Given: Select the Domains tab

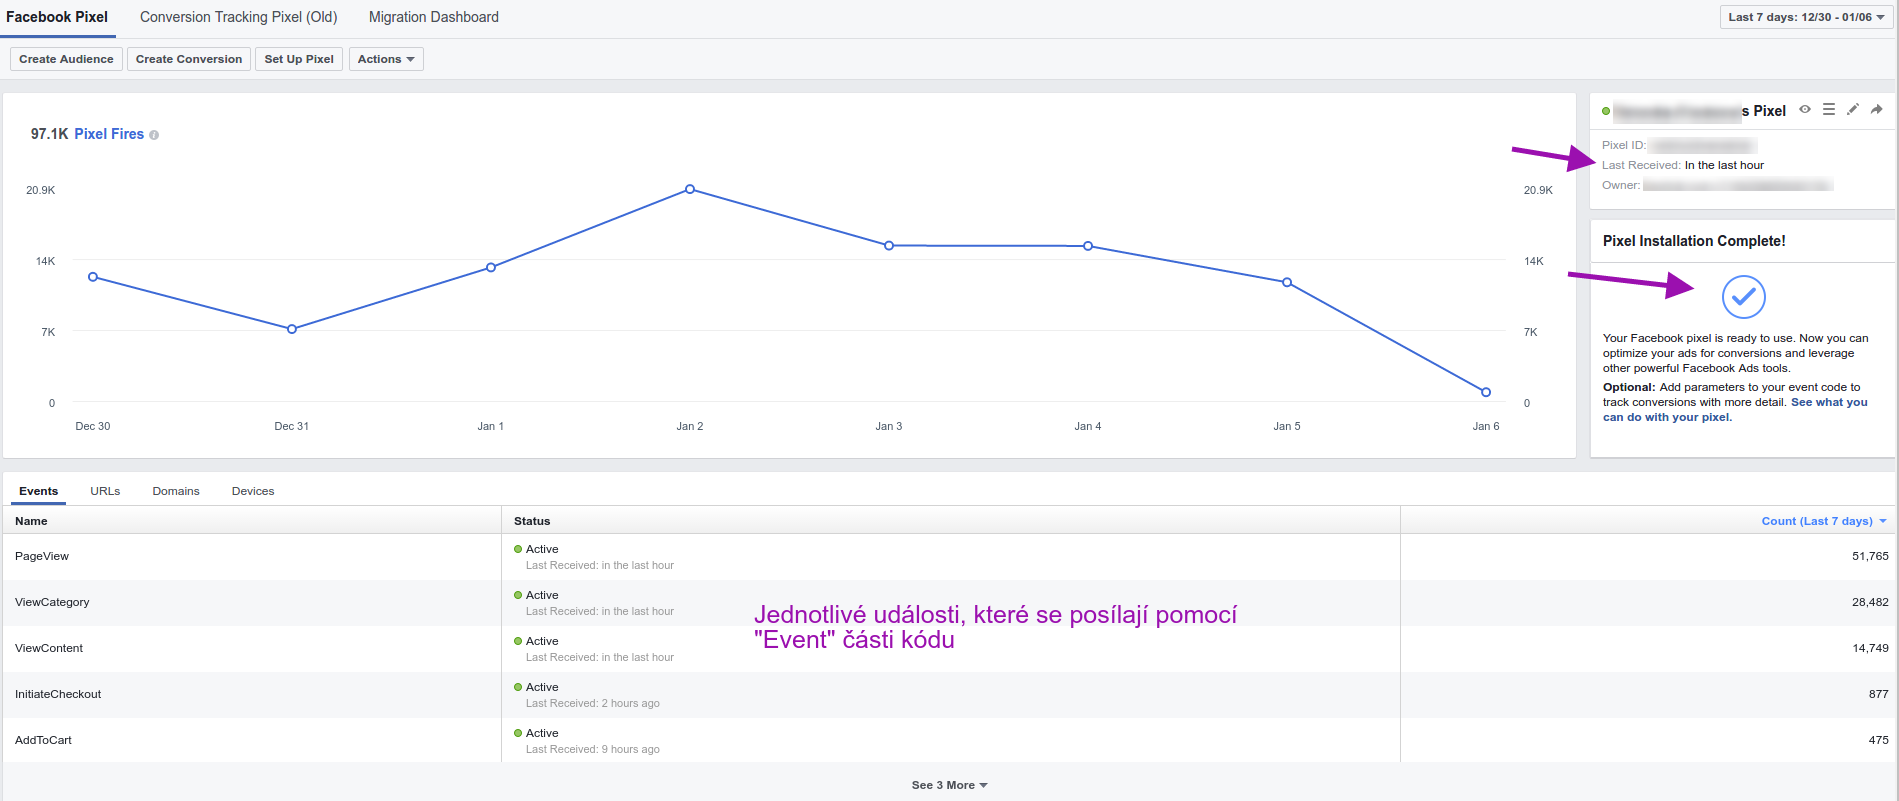Looking at the screenshot, I should (x=176, y=491).
